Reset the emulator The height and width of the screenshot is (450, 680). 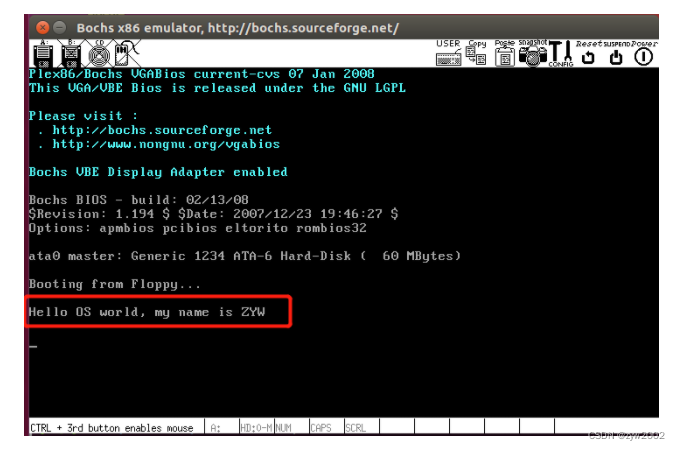(588, 53)
